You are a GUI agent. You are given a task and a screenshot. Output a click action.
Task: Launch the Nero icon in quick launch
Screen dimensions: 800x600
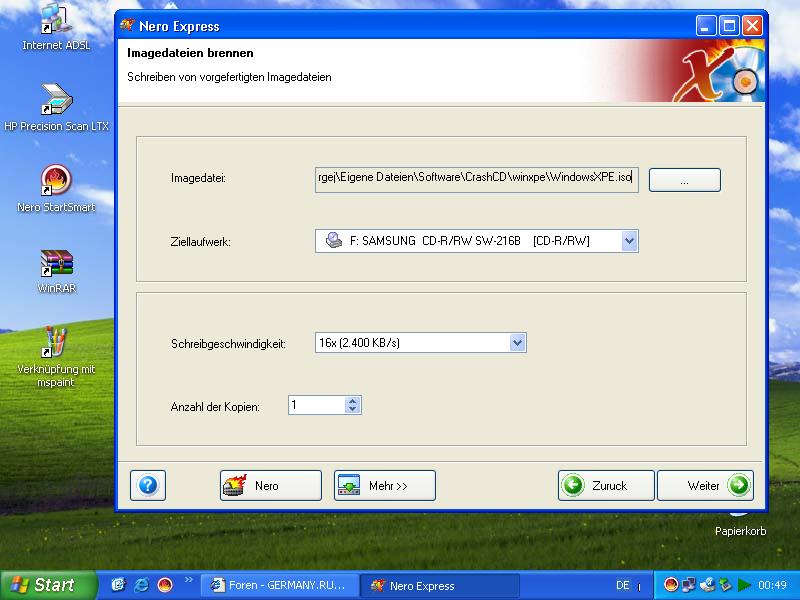point(165,585)
